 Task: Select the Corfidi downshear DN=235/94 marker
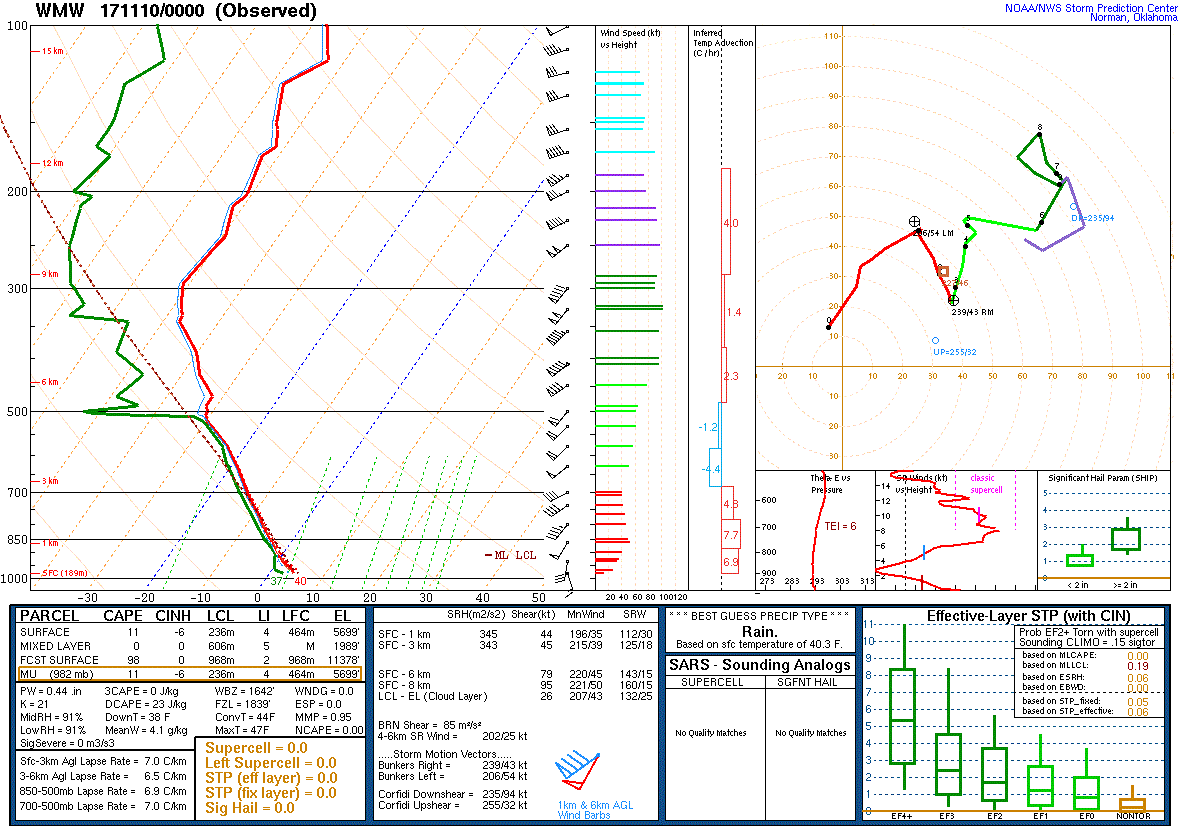click(1073, 207)
